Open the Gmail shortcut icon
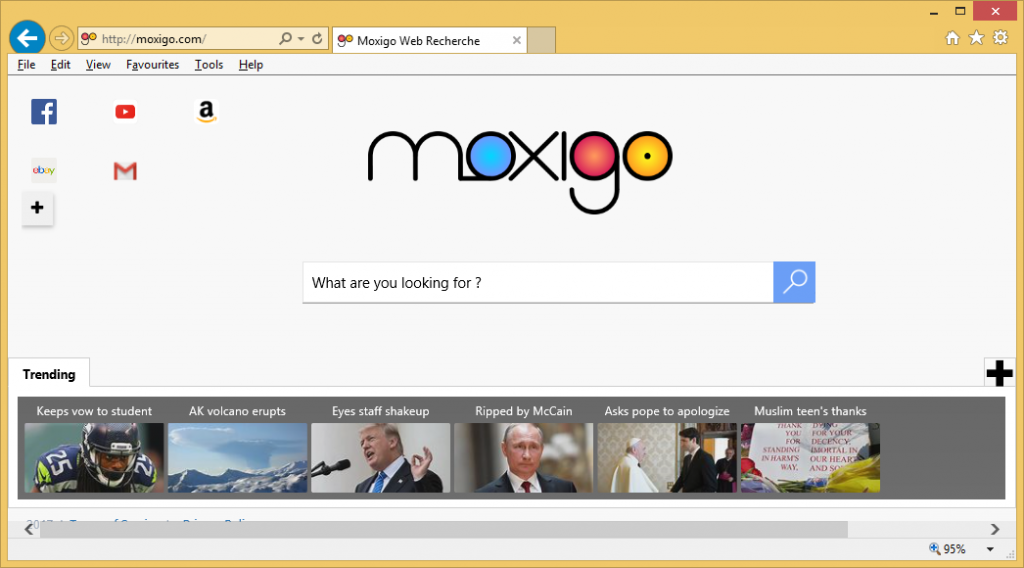 pyautogui.click(x=125, y=171)
